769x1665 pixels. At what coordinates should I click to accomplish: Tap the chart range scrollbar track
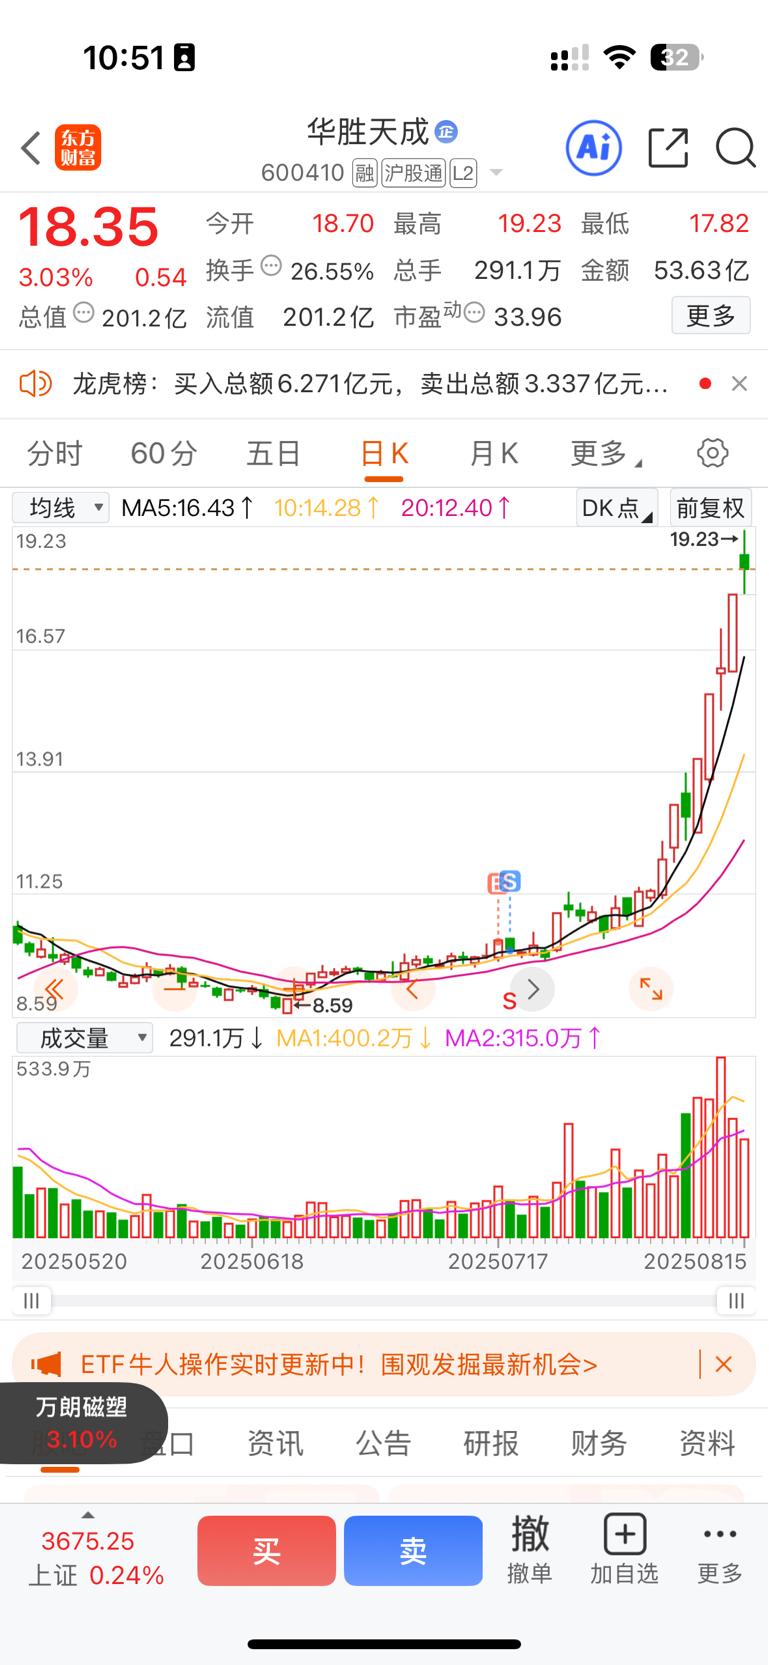click(x=384, y=1300)
